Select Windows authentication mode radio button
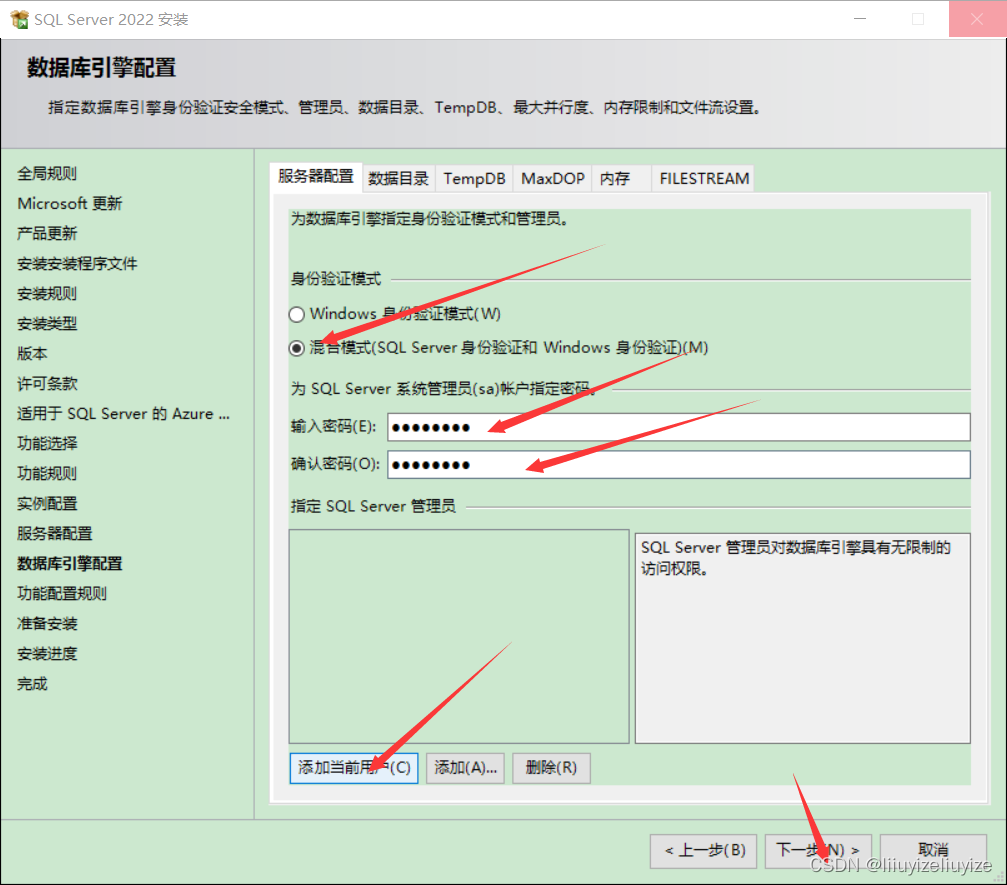Screen dimensions: 1007x885 pyautogui.click(x=296, y=314)
